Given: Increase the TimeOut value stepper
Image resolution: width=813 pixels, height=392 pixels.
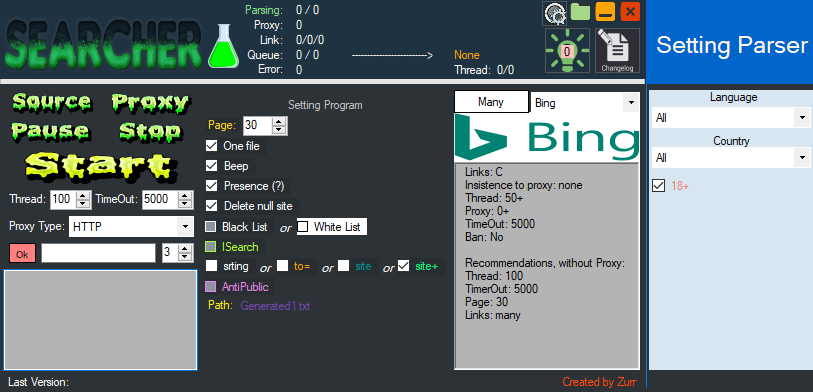Looking at the screenshot, I should (x=186, y=195).
